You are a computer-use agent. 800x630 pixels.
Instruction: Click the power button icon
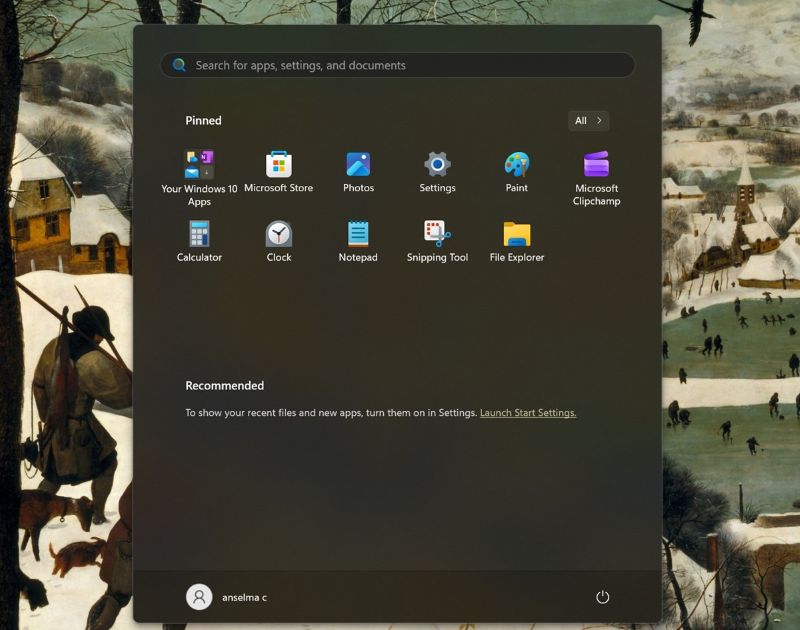pos(603,597)
